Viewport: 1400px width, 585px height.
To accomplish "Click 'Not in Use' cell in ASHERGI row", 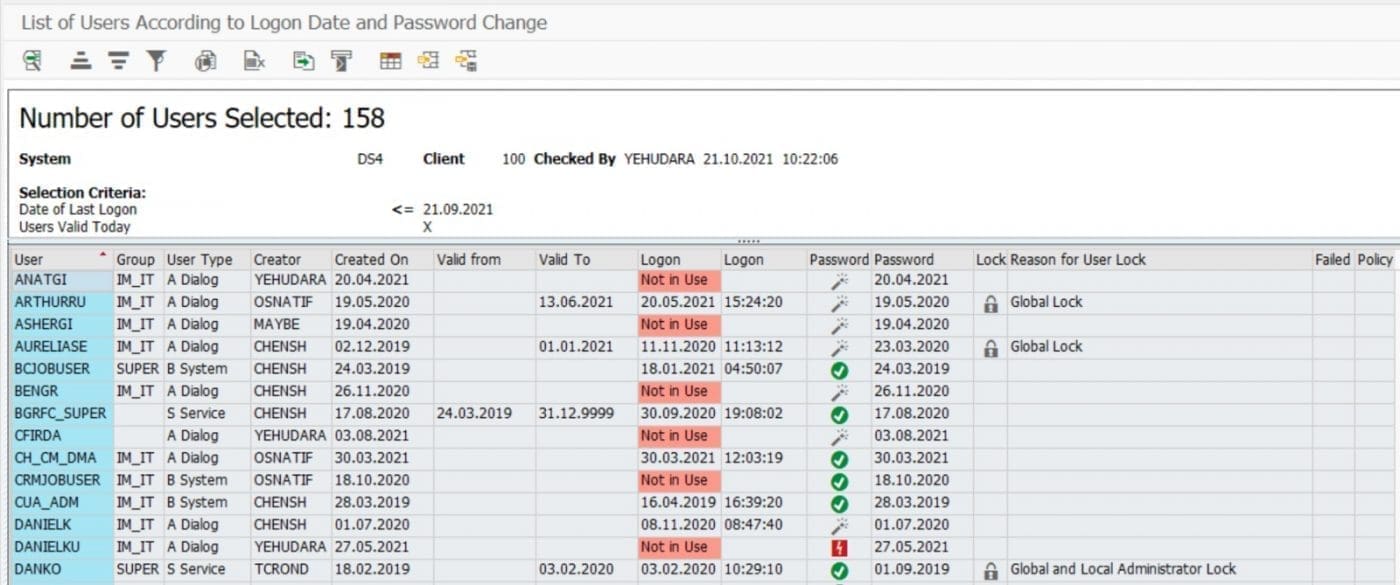I will (679, 324).
